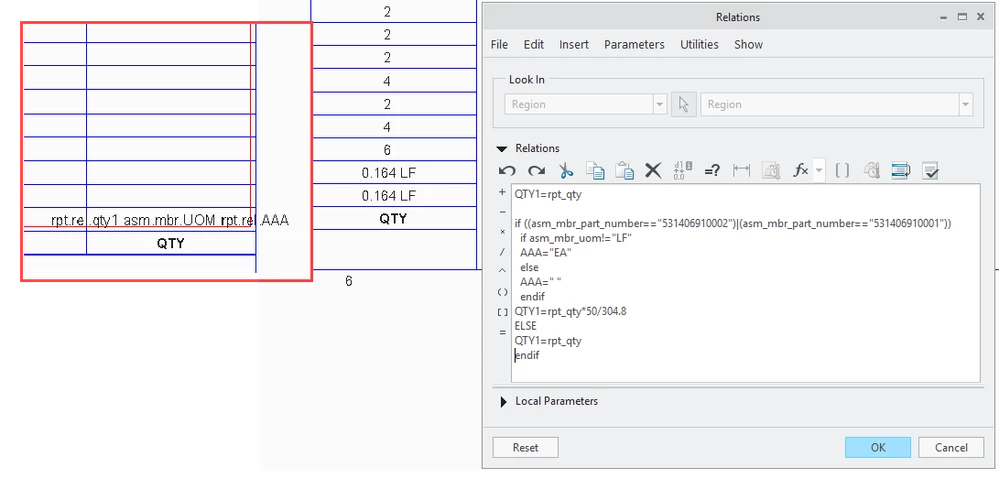Select the QTY label in zoomed inset
Image resolution: width=999 pixels, height=479 pixels.
click(x=171, y=243)
